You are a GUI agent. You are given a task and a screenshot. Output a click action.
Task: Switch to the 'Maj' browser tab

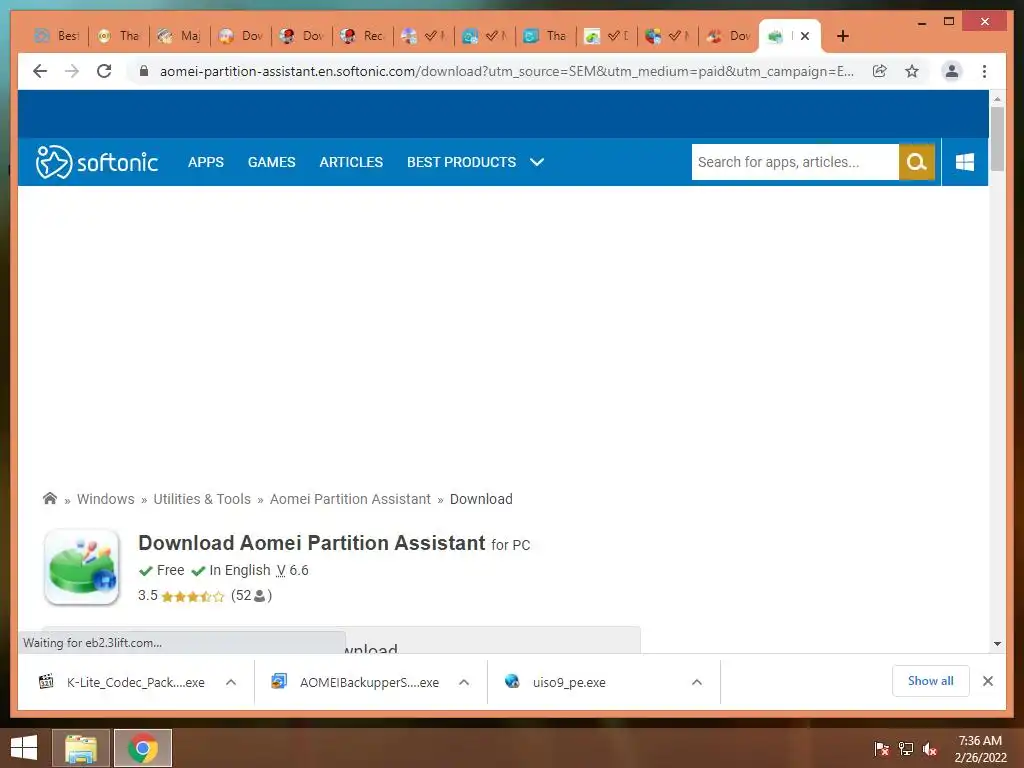click(x=180, y=36)
